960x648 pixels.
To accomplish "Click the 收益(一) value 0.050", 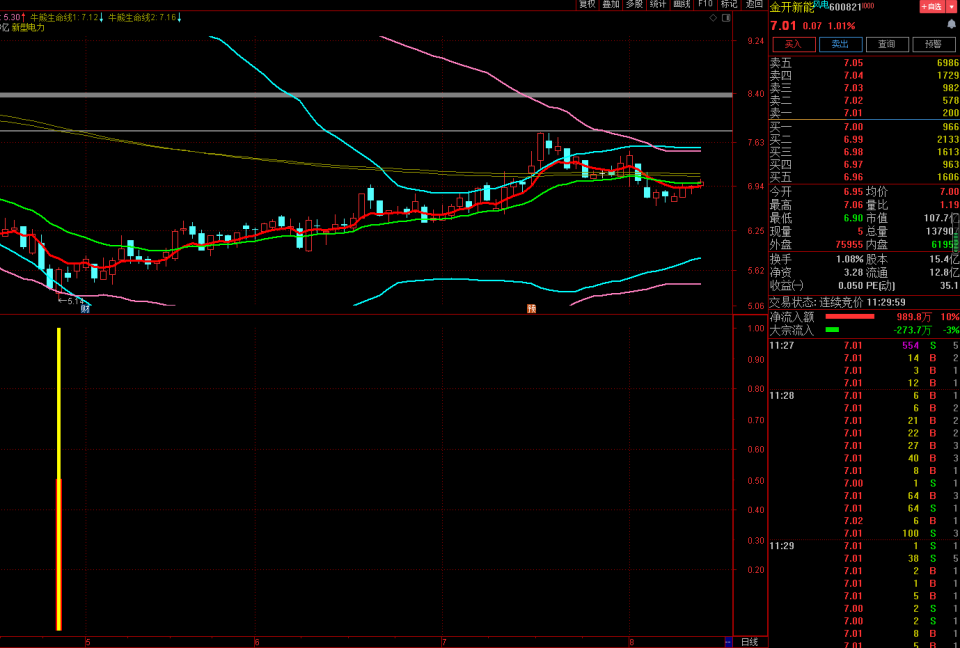I will pyautogui.click(x=851, y=285).
